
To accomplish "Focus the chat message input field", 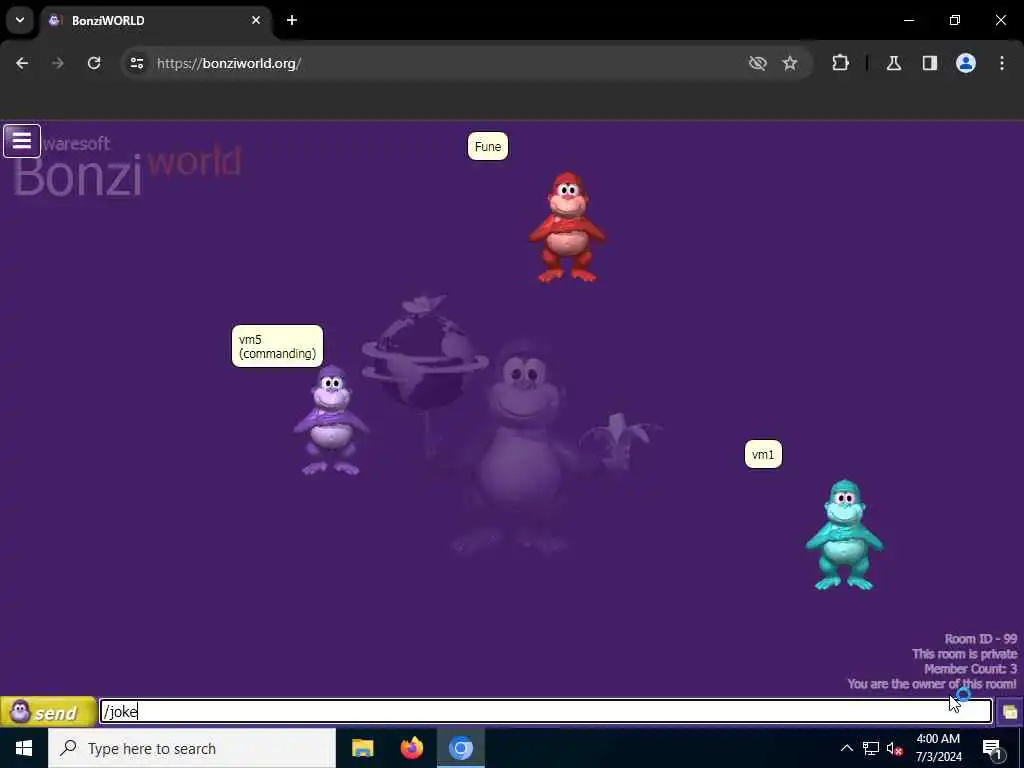I will 545,711.
